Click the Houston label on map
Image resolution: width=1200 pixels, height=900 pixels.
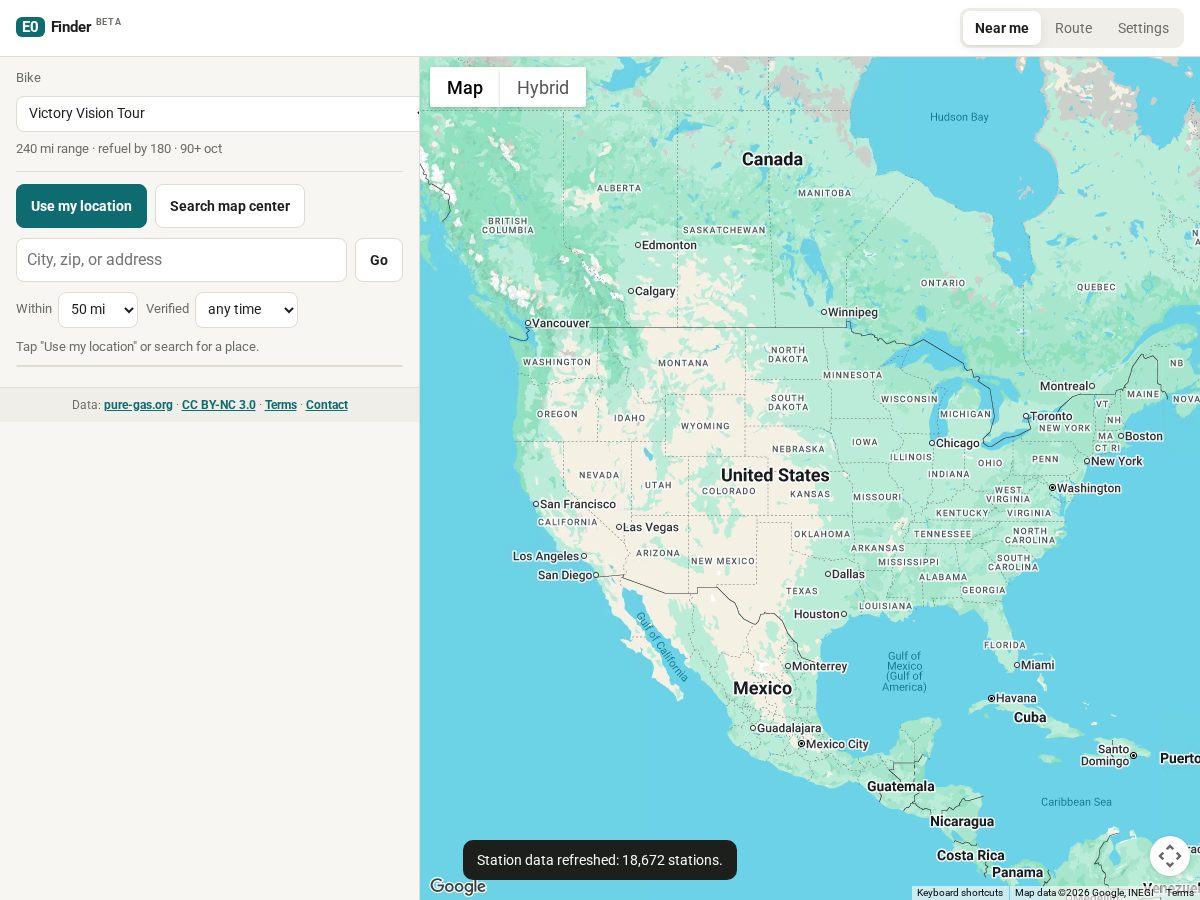[817, 614]
